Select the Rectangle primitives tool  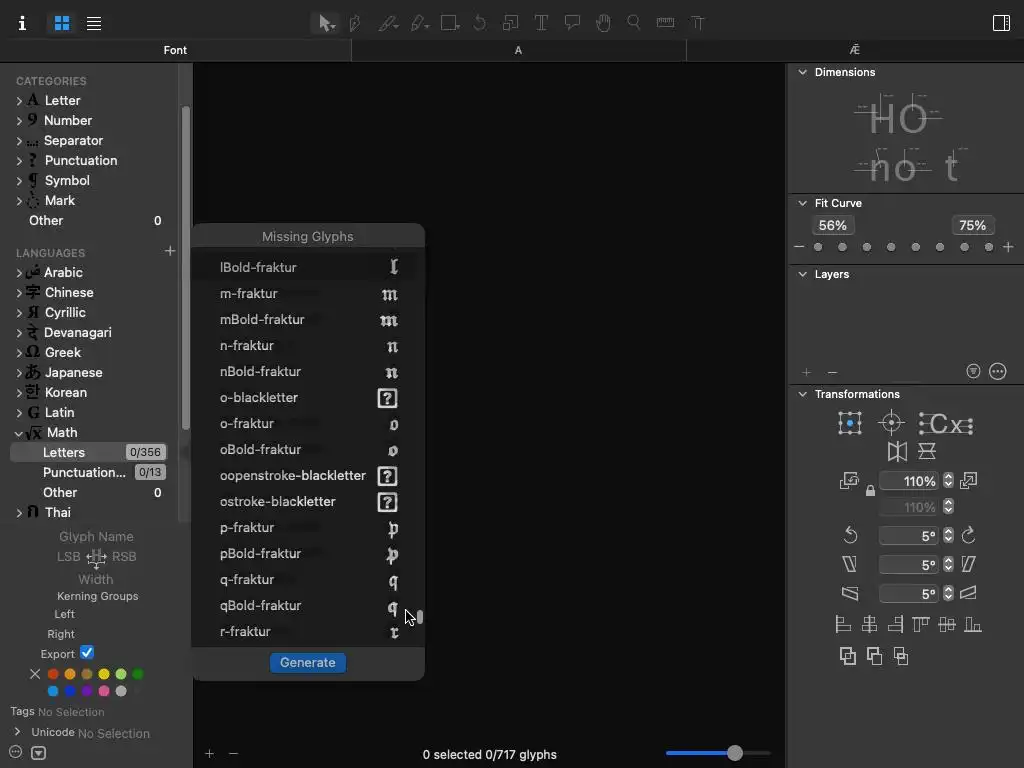pos(450,24)
